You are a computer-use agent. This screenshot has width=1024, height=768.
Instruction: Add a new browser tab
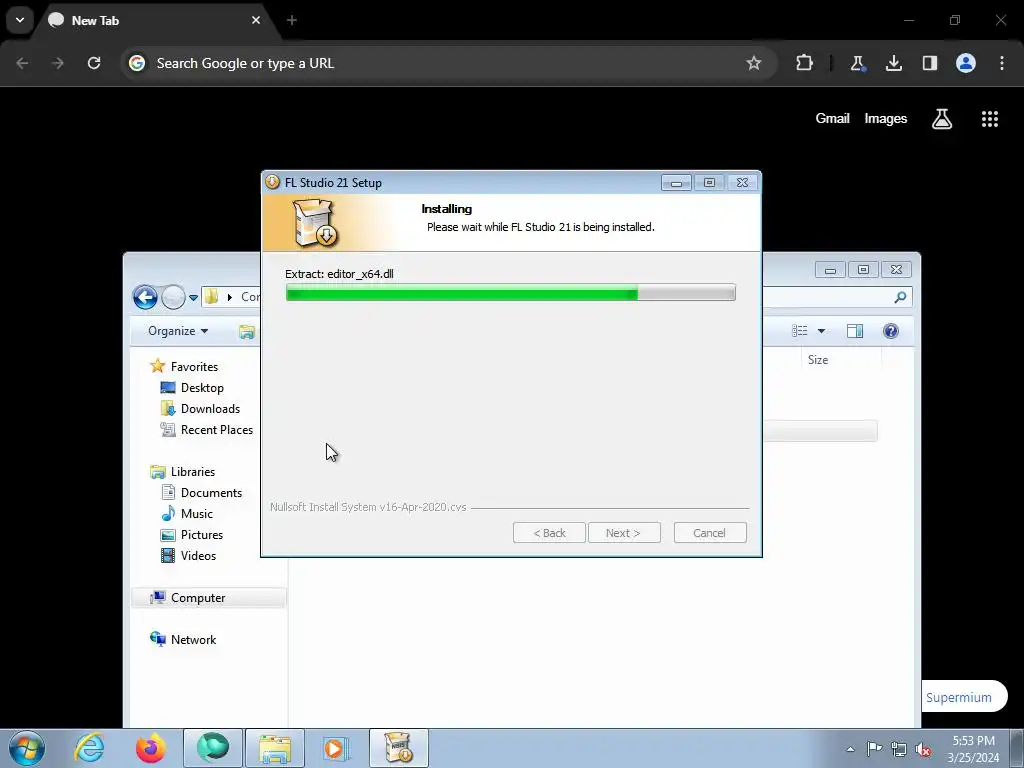pos(292,20)
